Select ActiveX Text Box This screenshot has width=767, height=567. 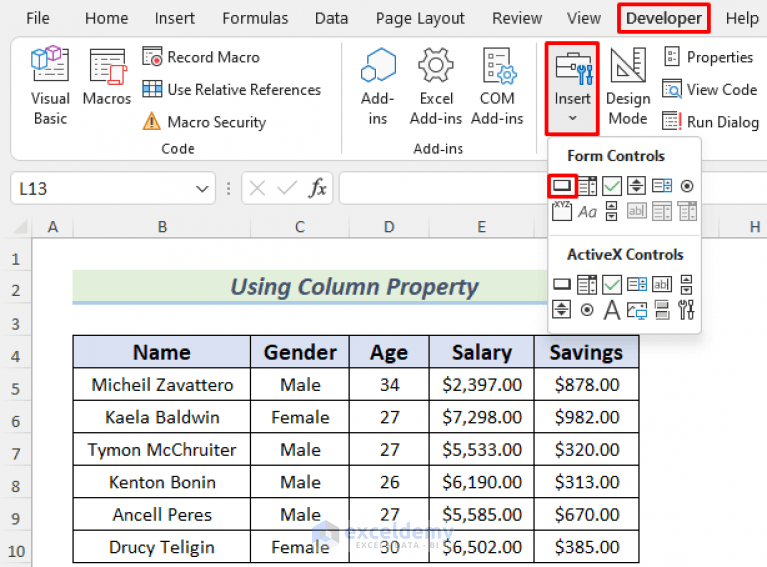click(x=662, y=284)
